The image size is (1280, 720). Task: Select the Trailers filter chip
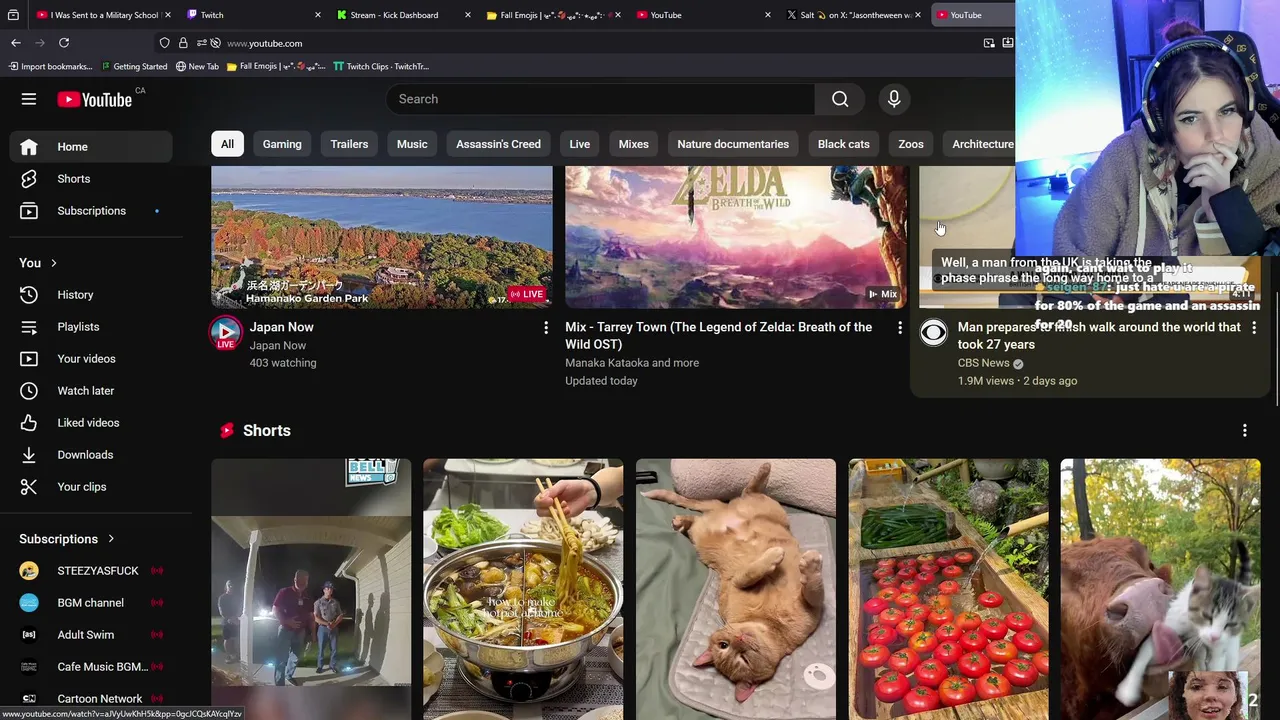tap(349, 144)
